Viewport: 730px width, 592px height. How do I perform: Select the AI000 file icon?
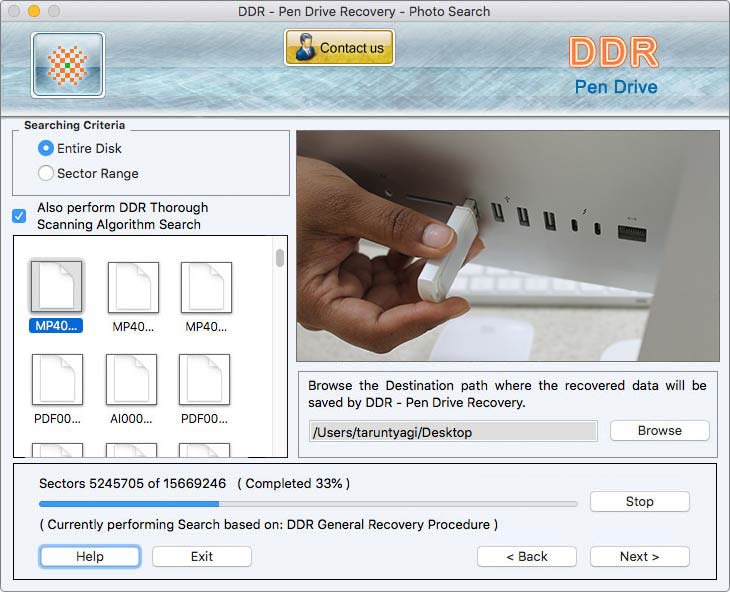click(131, 379)
